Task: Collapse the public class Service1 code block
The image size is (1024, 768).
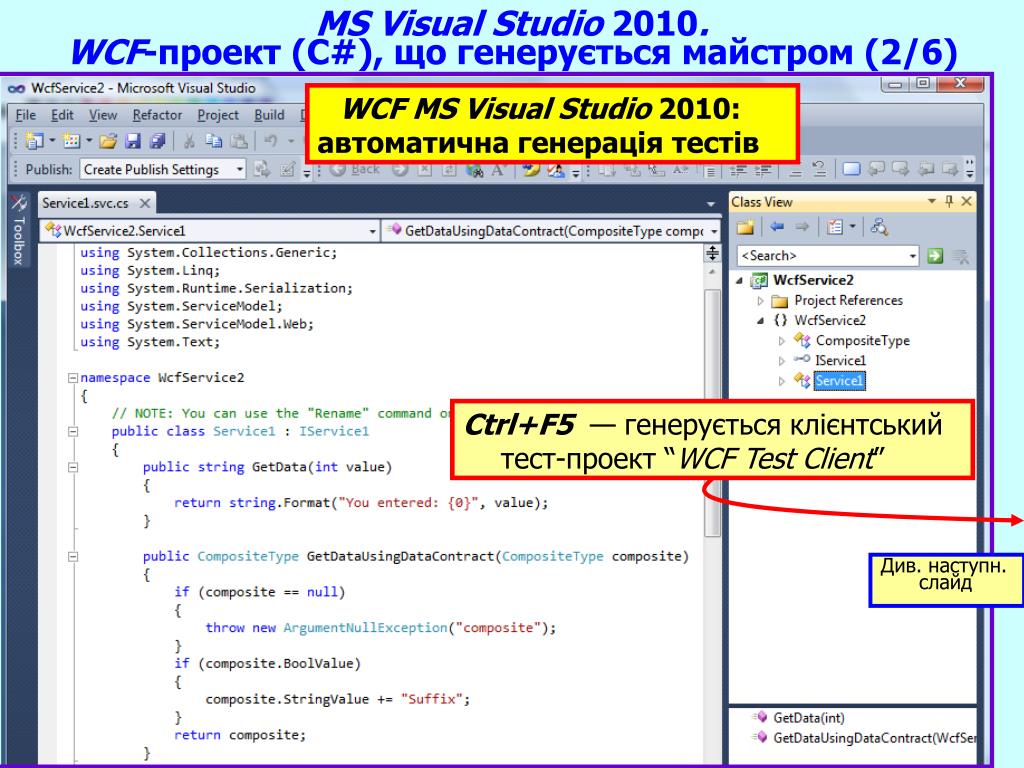Action: (x=73, y=431)
